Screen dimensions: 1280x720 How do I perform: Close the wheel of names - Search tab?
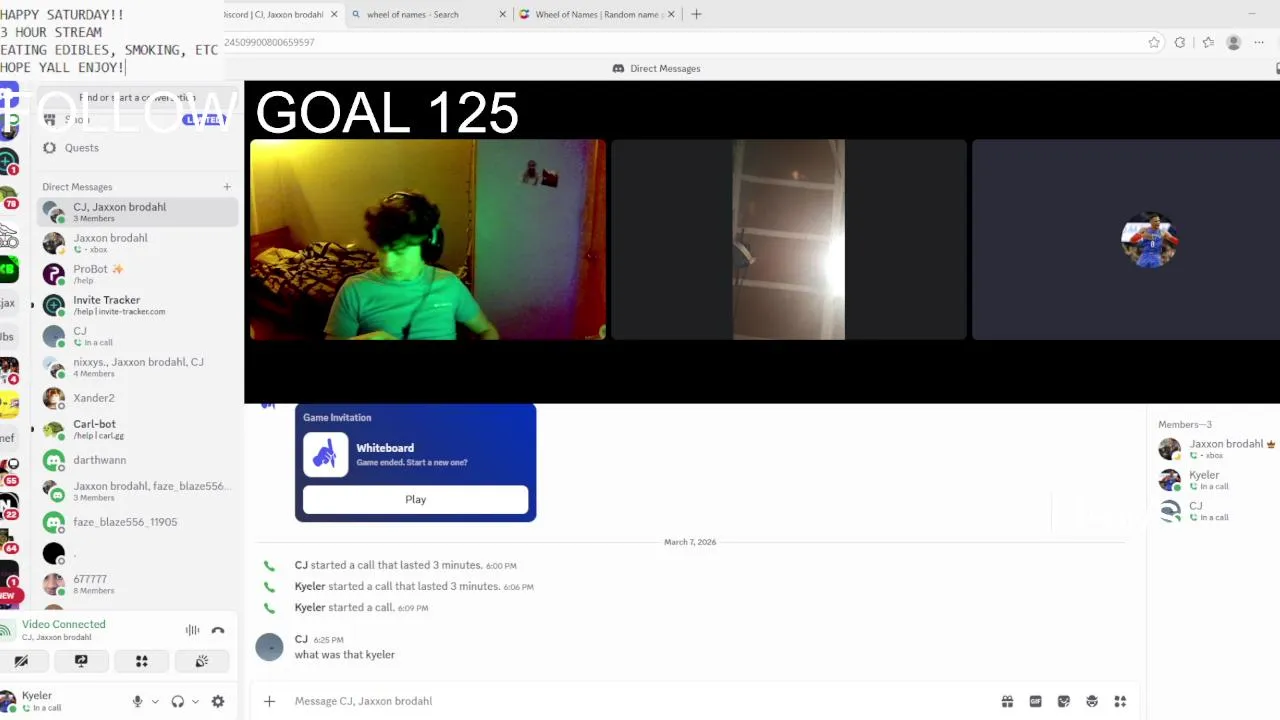pos(503,14)
